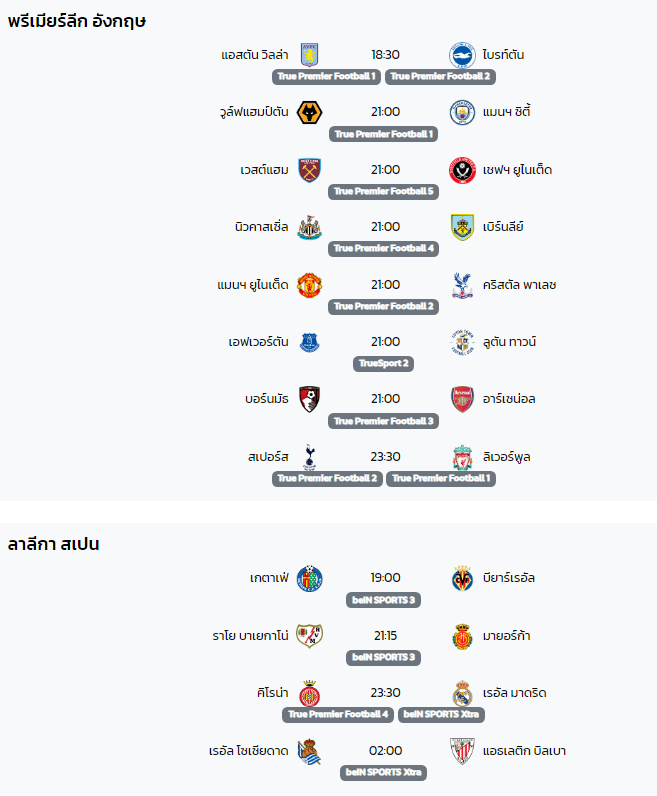This screenshot has height=796, width=657.
Task: Click the Arsenal club crest
Action: [462, 399]
